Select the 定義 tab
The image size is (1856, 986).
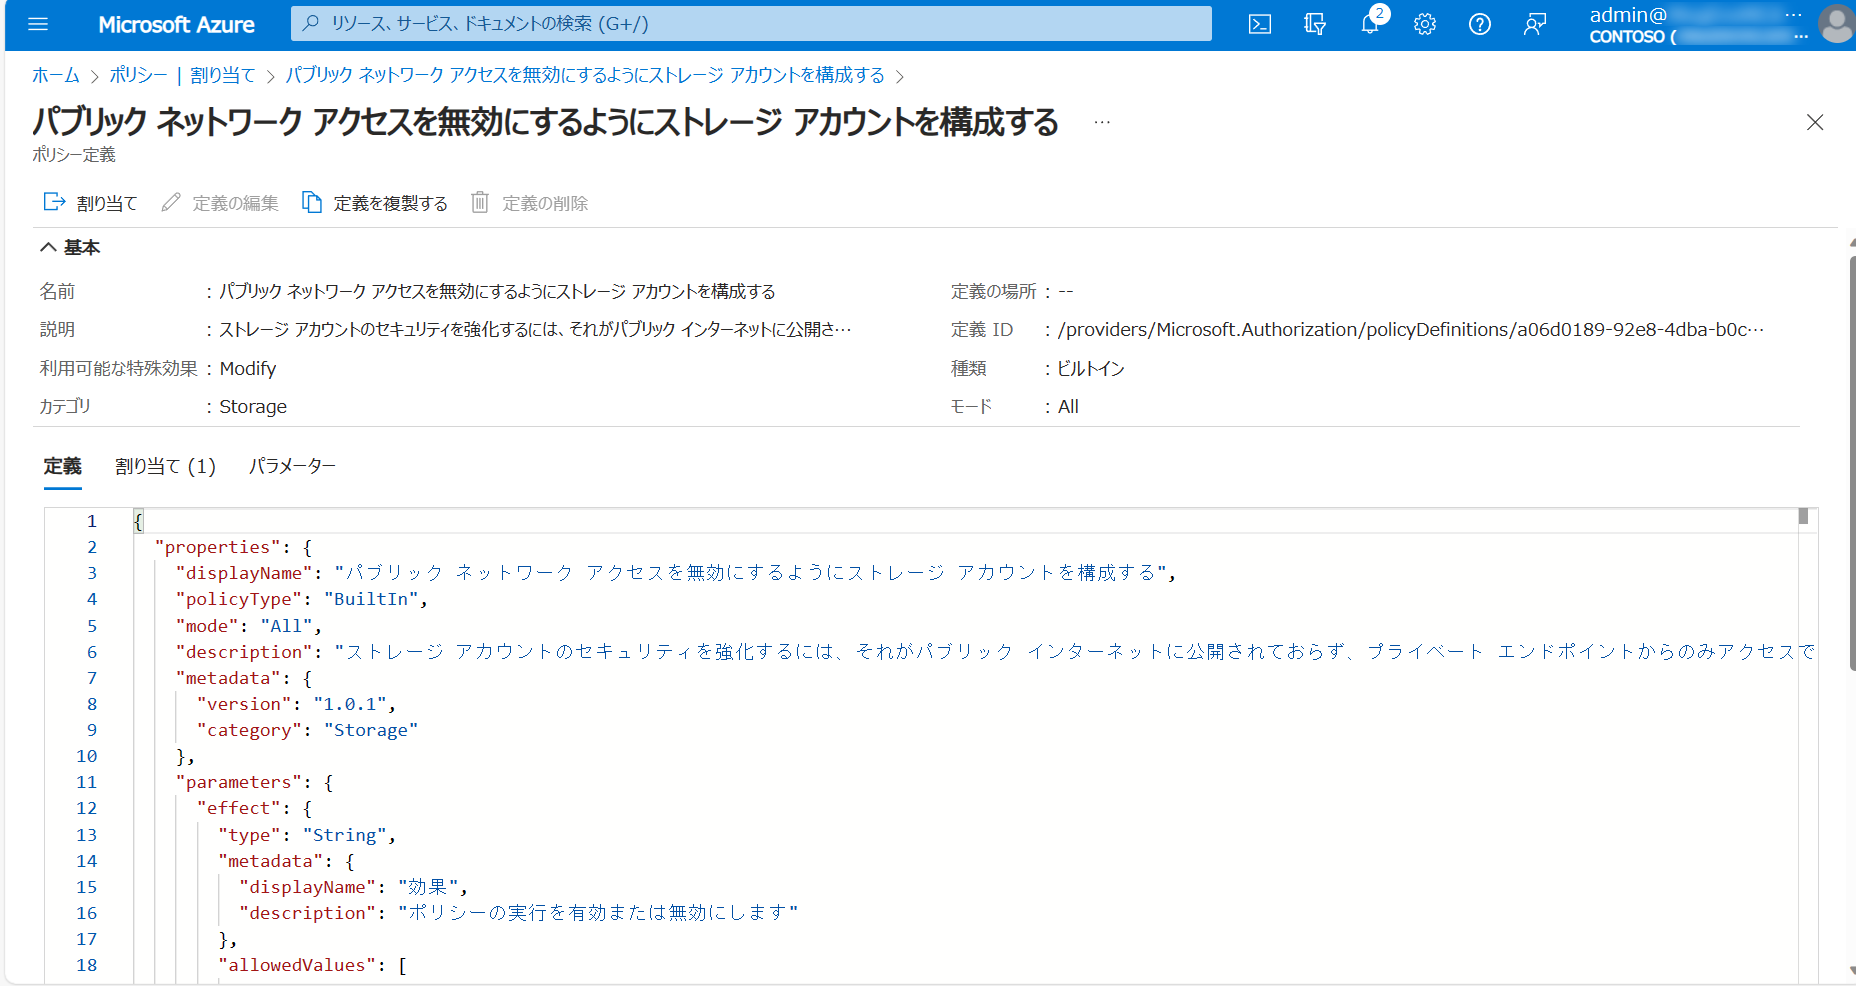click(x=62, y=466)
